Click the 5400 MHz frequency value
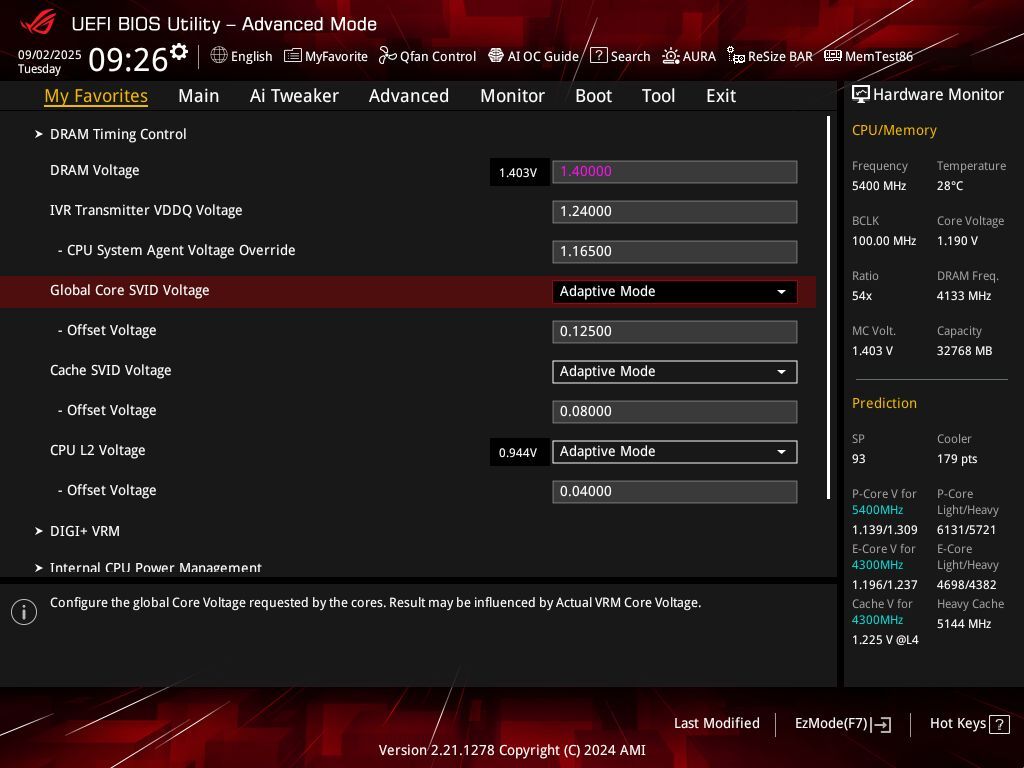The height and width of the screenshot is (768, 1024). [x=878, y=186]
